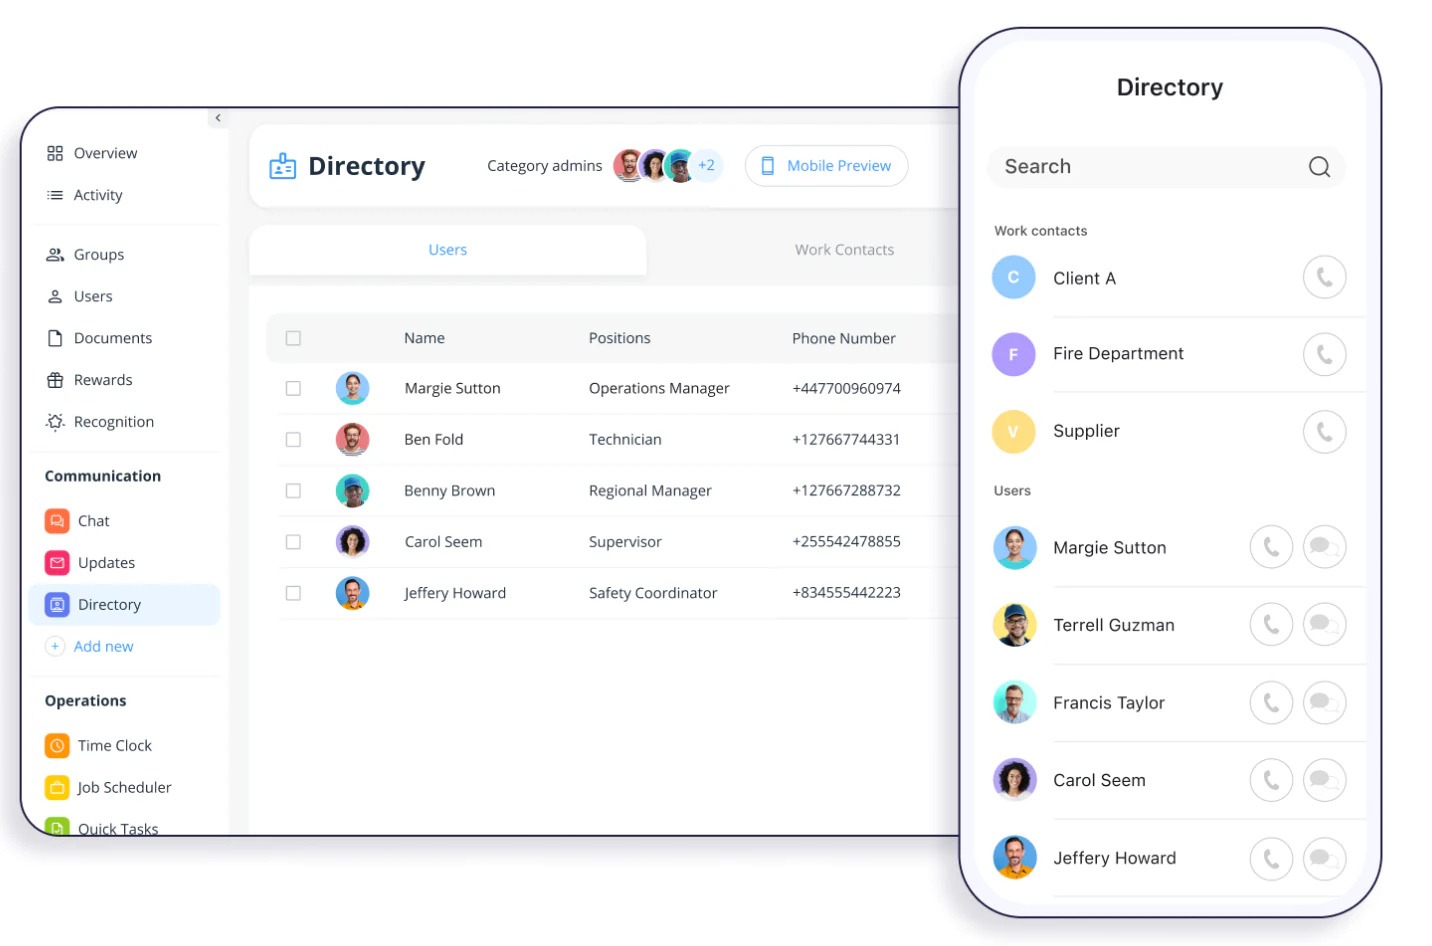Call Terrell Guzman in mobile view

tap(1271, 624)
